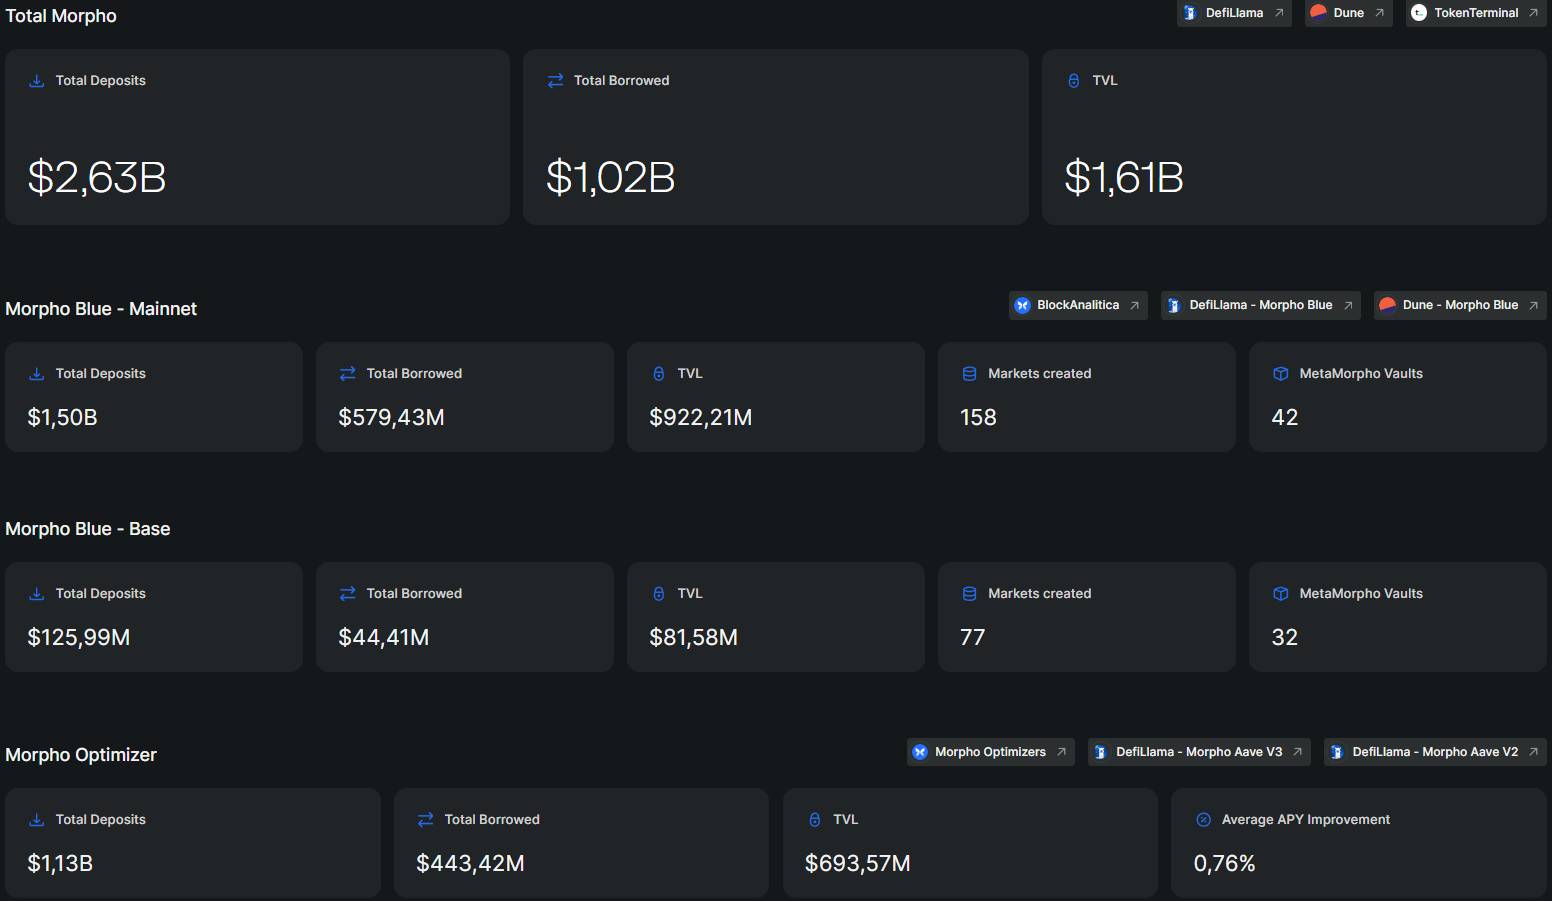Screen dimensions: 1552x901
Task: Click the DefiLlama - Morpho Blue logo icon
Action: click(x=1174, y=305)
